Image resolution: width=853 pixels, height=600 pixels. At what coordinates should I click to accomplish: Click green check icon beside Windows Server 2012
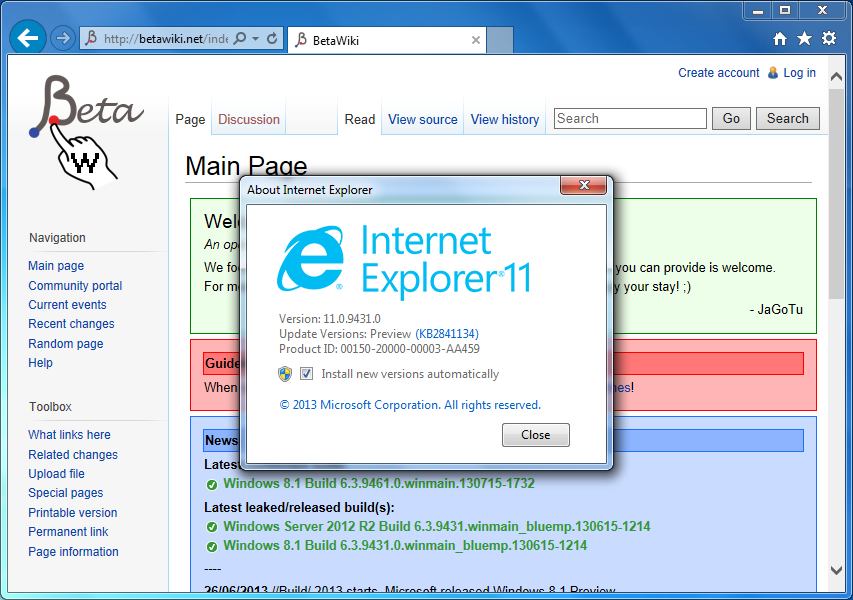click(x=212, y=527)
